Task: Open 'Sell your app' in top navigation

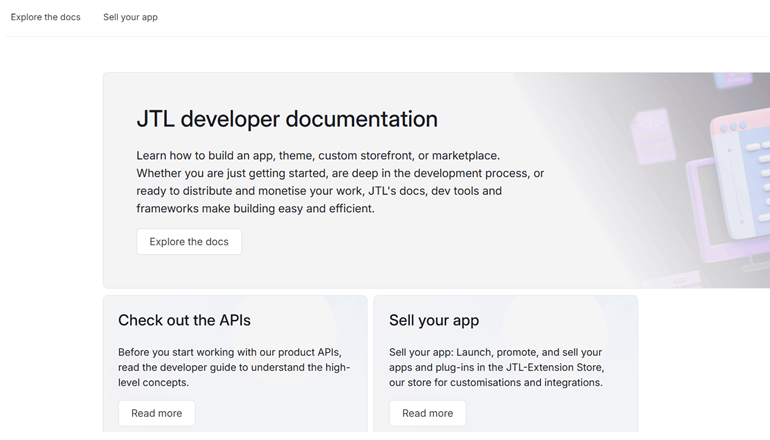Action: pyautogui.click(x=130, y=17)
